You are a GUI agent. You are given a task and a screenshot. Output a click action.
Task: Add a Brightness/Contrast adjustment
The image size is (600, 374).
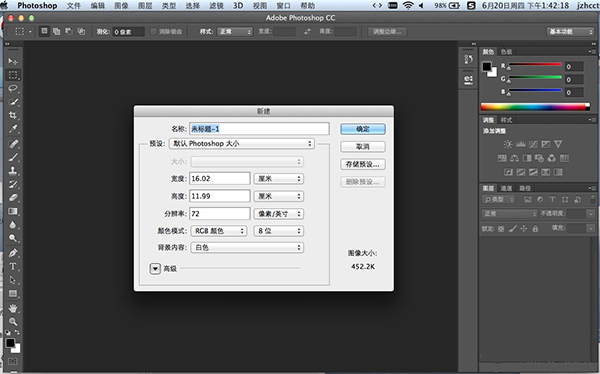(x=508, y=144)
